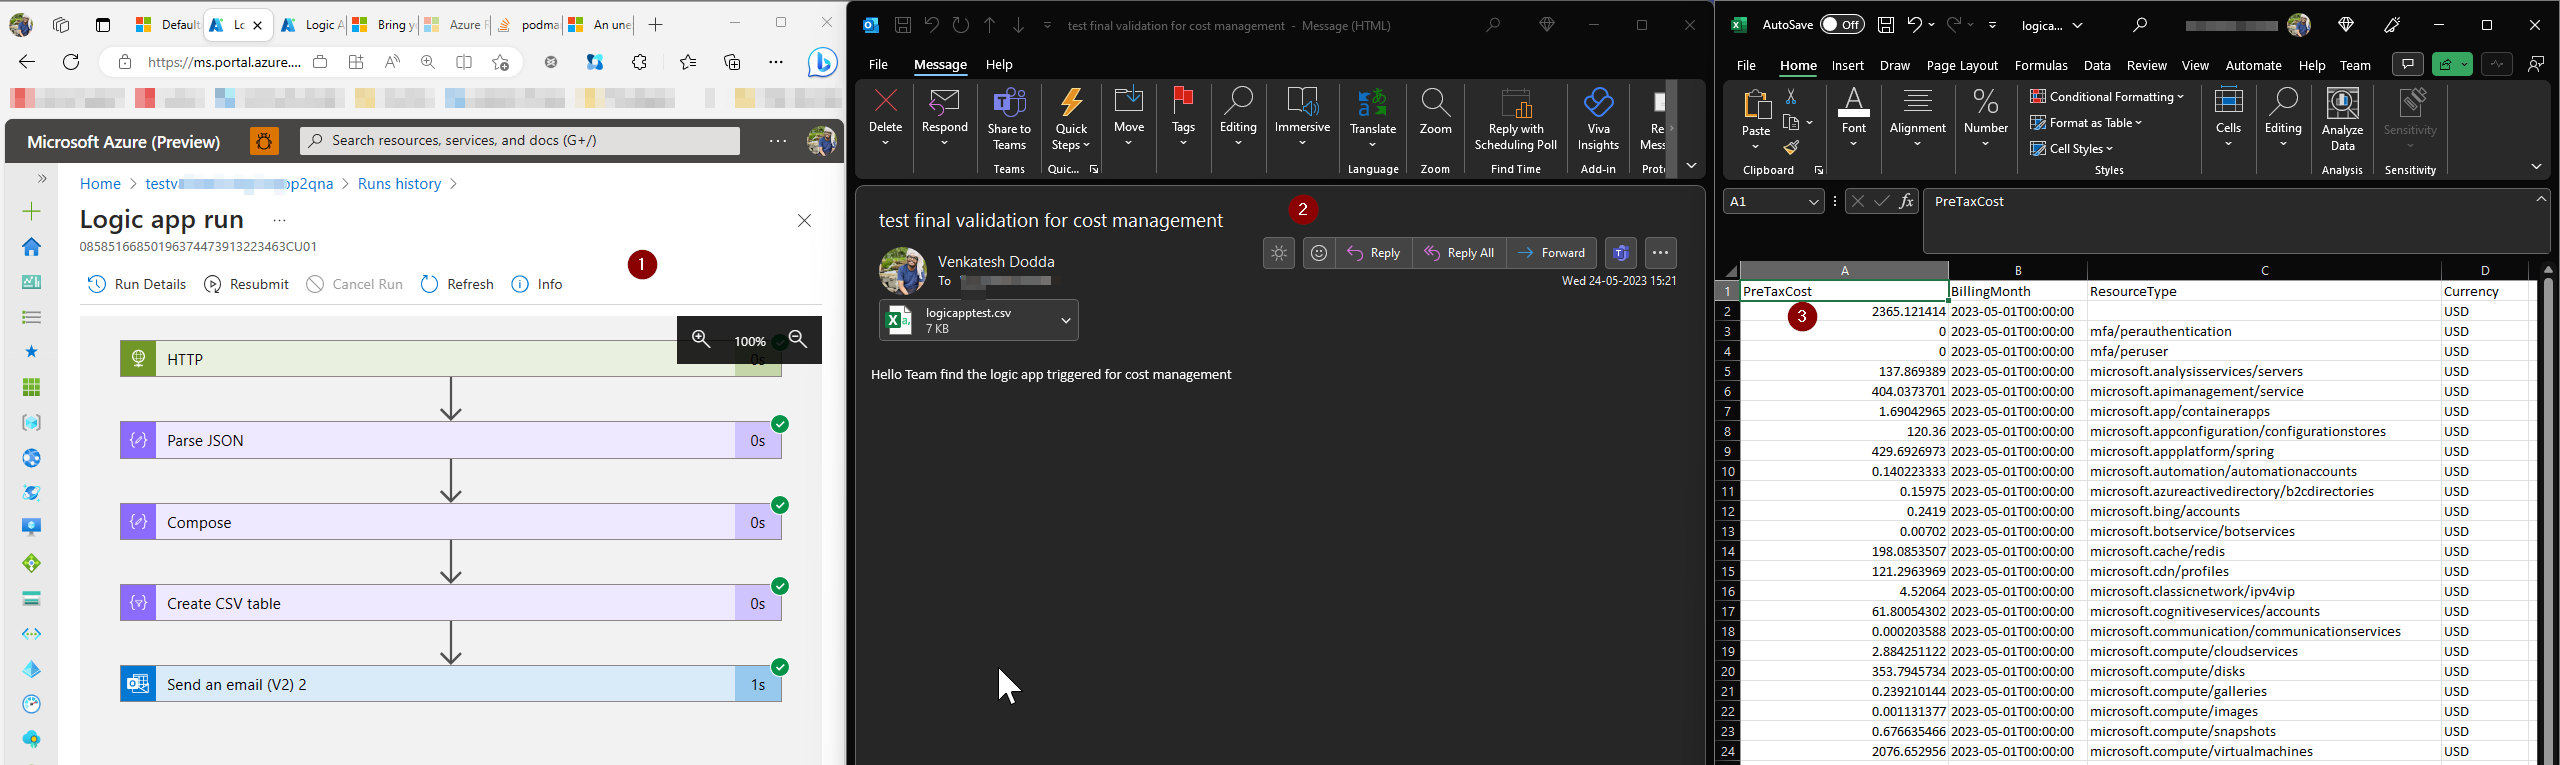Open the Parse JSON action step
2560x765 pixels.
450,440
